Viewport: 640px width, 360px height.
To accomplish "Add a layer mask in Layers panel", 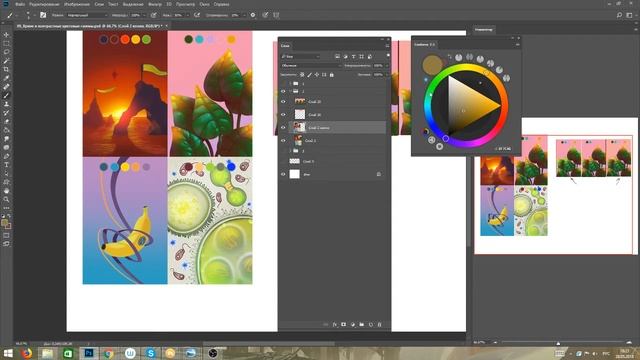I will 344,324.
